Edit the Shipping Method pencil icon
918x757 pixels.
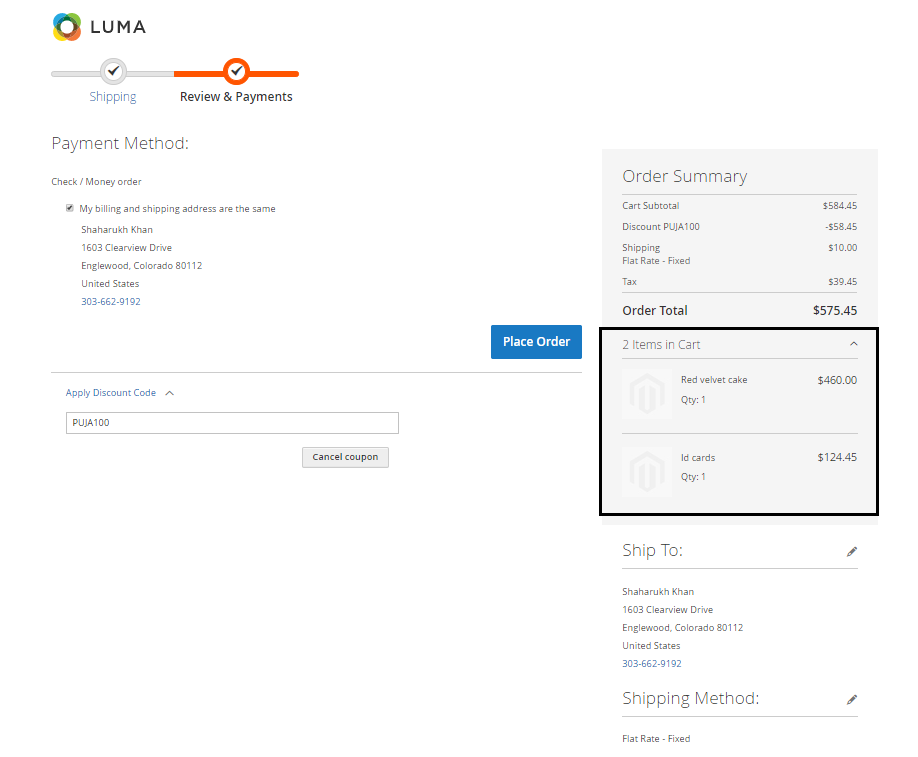point(852,699)
